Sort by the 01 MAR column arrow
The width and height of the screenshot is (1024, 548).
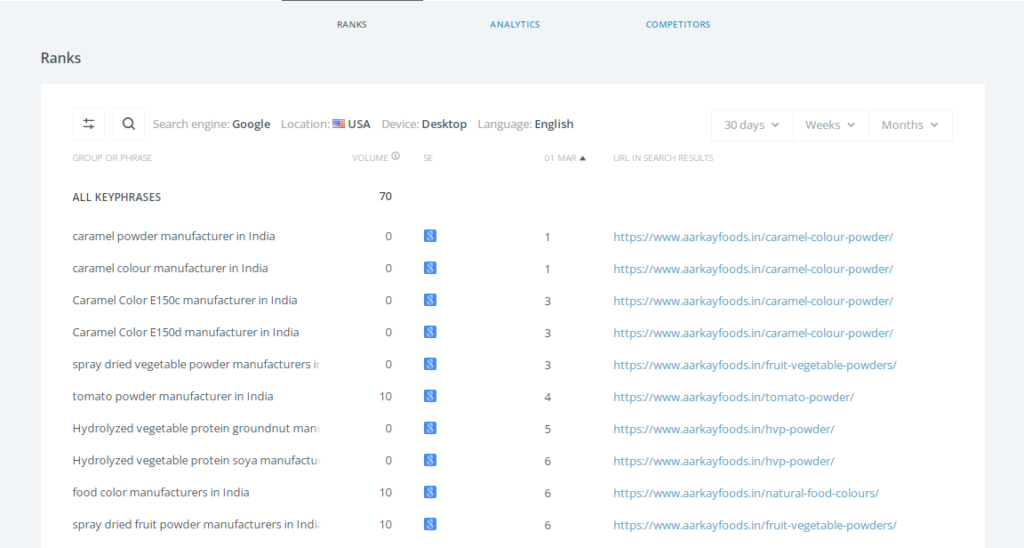(583, 158)
